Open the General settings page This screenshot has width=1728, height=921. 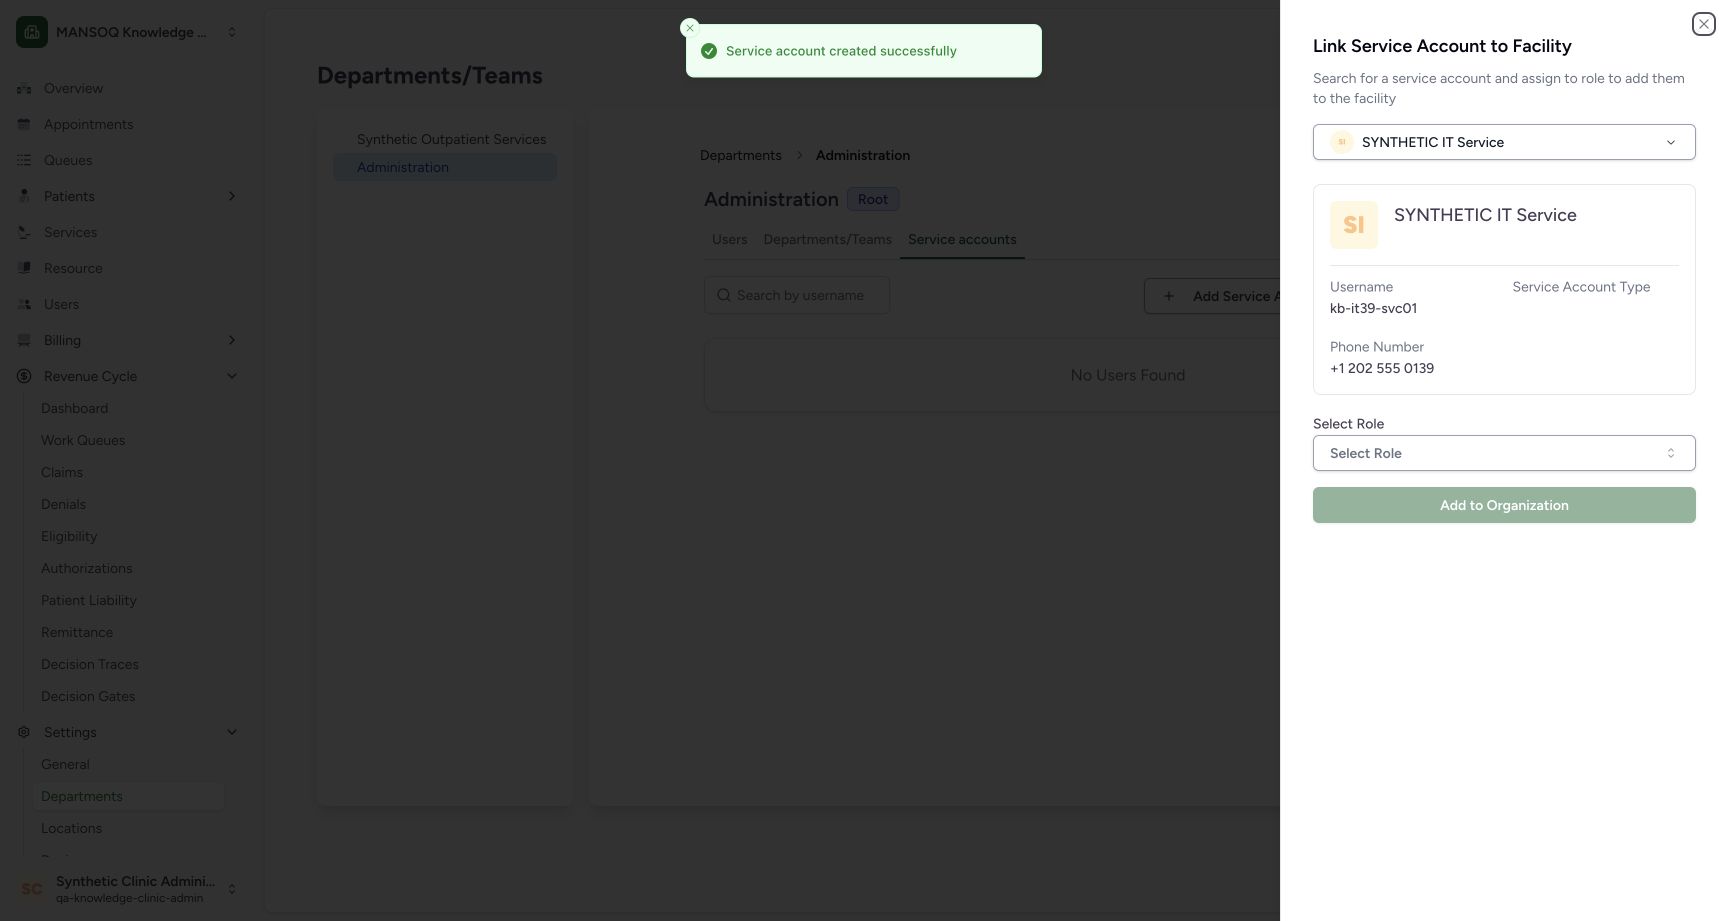pos(65,764)
